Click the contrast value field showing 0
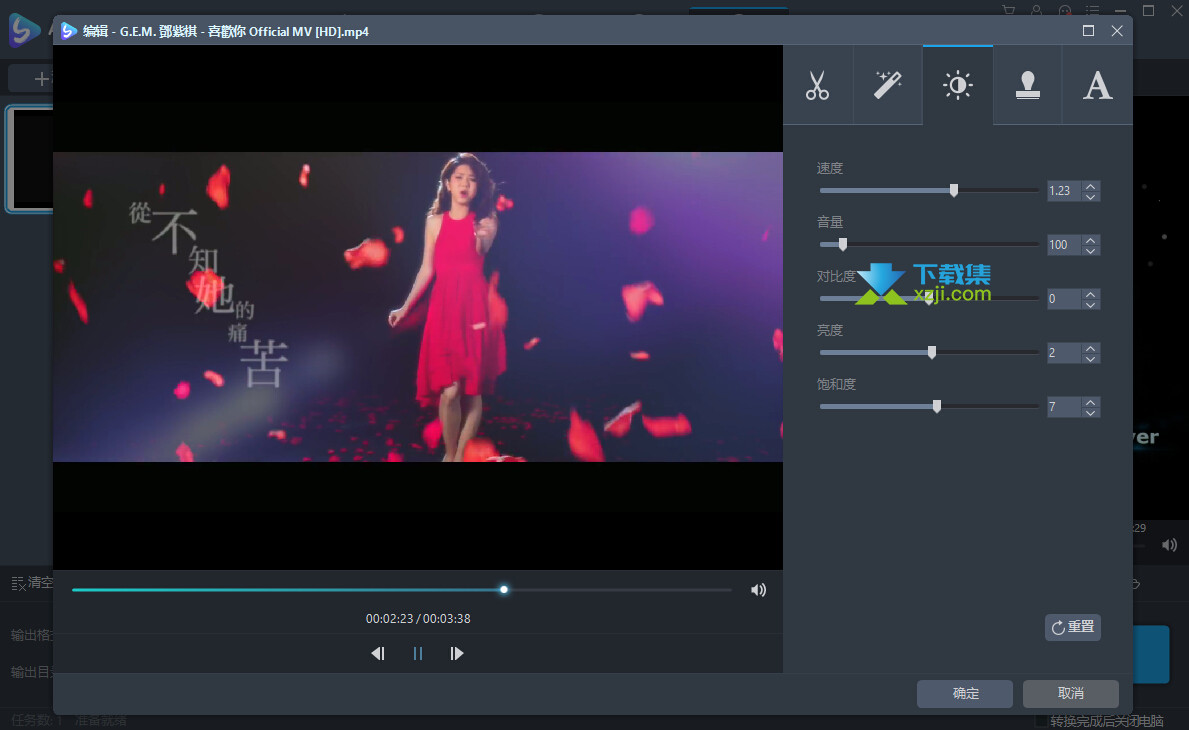Viewport: 1189px width, 730px height. coord(1063,299)
